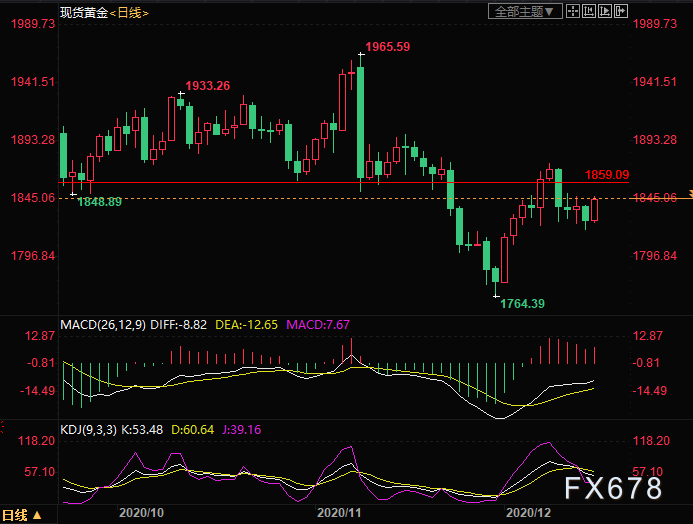Click the axis scale-to-start icon
Image resolution: width=693 pixels, height=524 pixels.
tap(589, 11)
